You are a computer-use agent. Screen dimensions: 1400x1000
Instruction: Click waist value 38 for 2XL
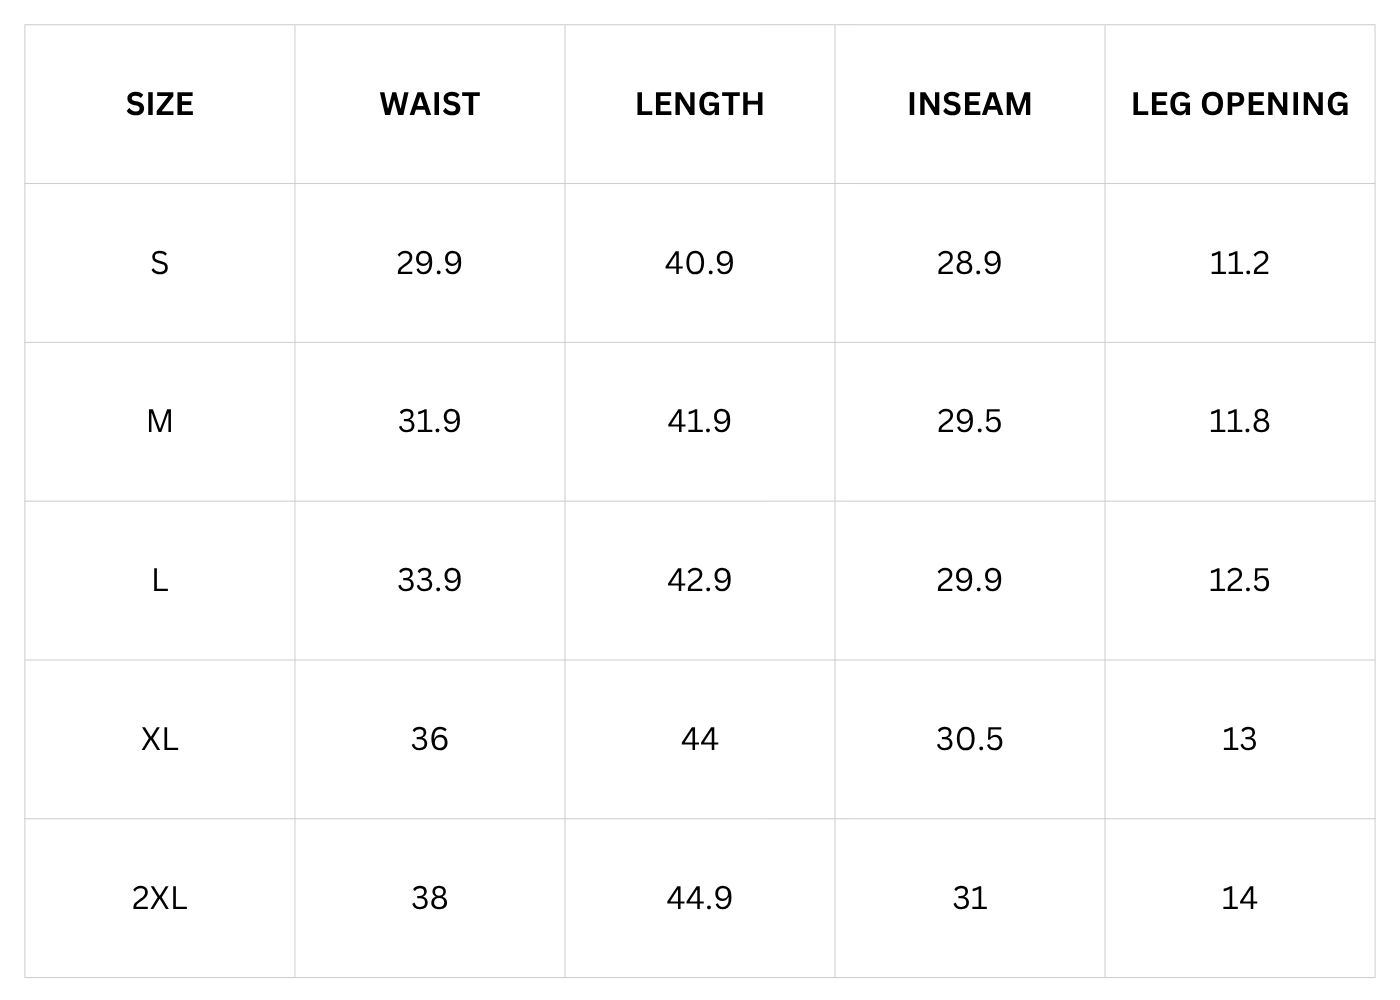(429, 898)
